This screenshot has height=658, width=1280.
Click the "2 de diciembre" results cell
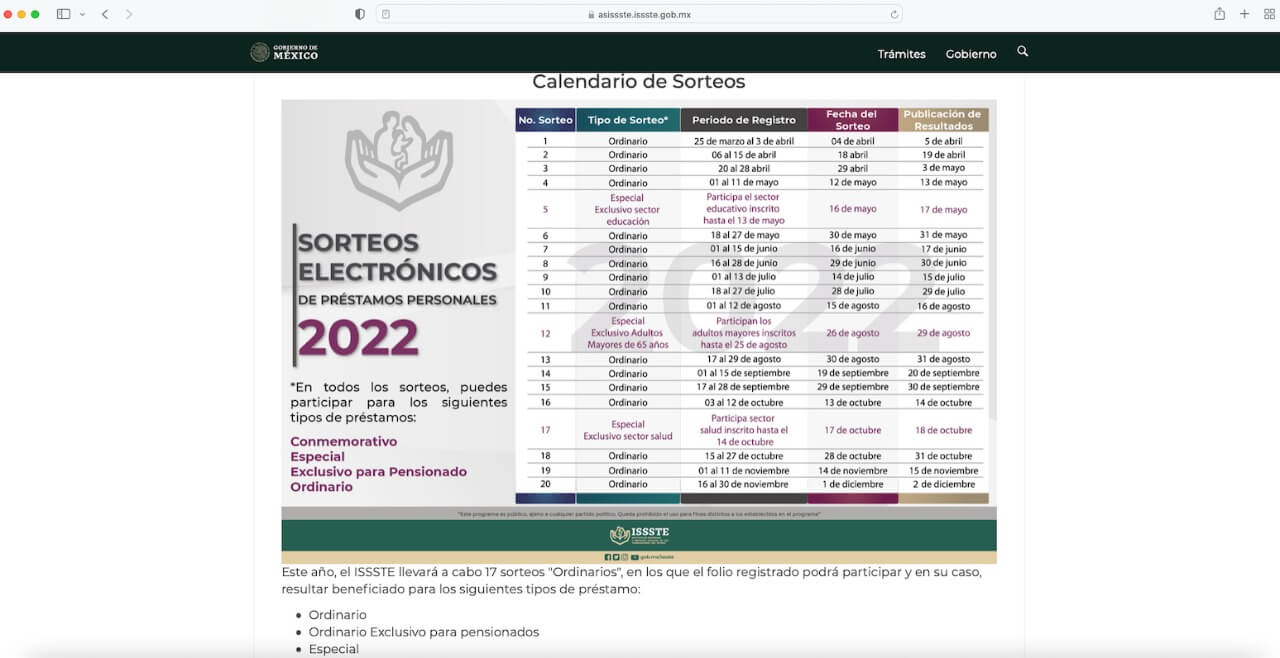(943, 484)
